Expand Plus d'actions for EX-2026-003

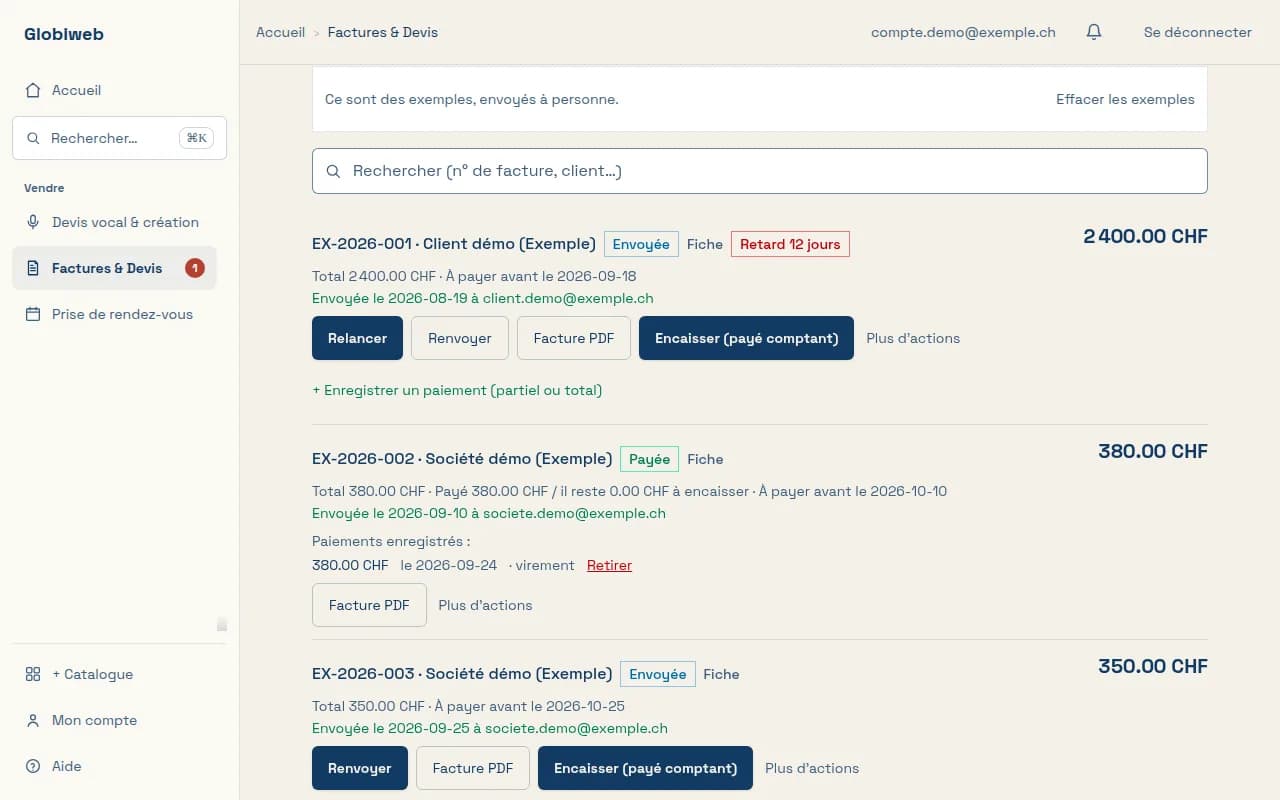(812, 768)
